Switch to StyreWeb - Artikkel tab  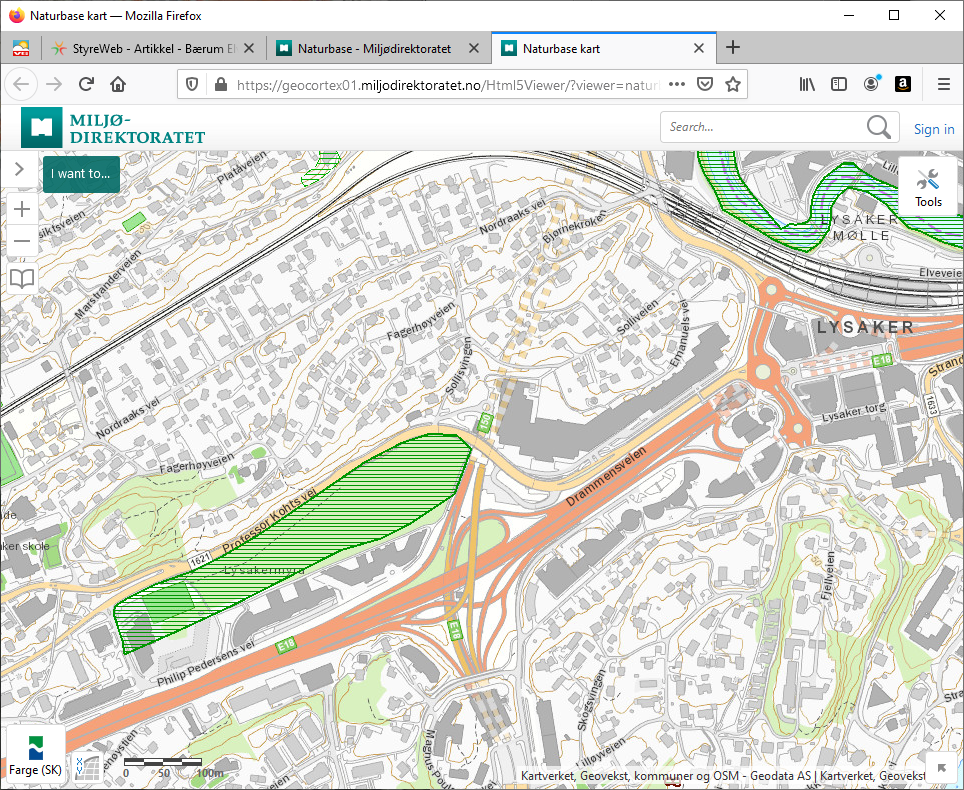click(x=150, y=47)
